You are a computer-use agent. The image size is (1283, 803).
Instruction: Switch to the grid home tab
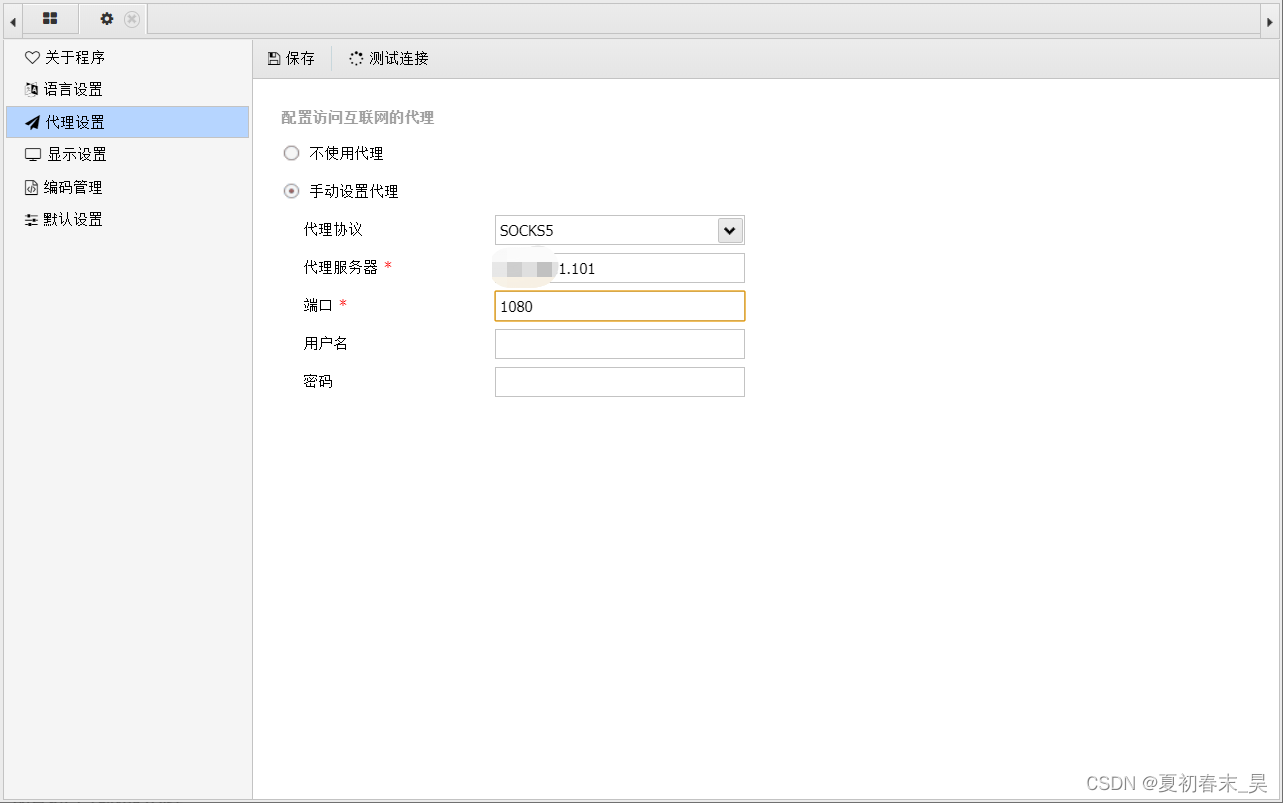coord(50,19)
